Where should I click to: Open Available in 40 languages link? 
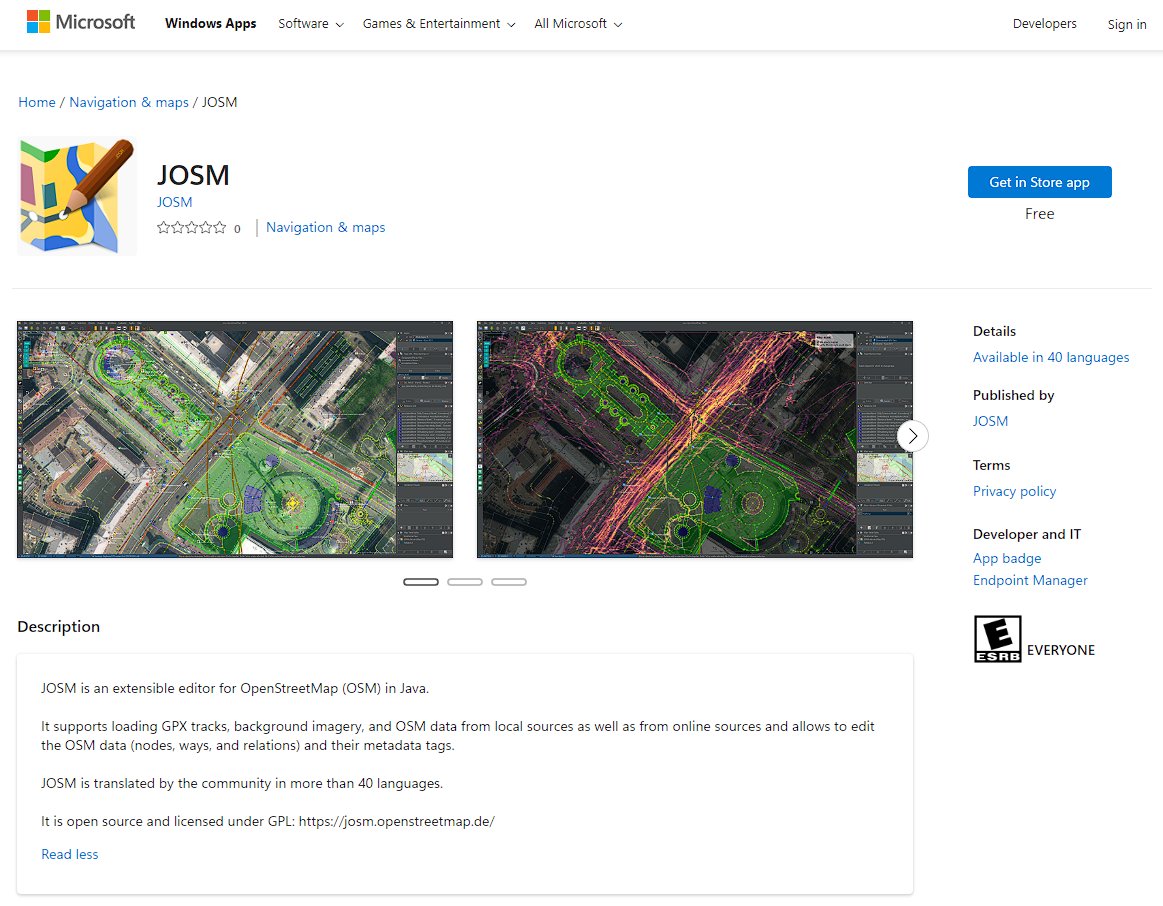(1051, 357)
